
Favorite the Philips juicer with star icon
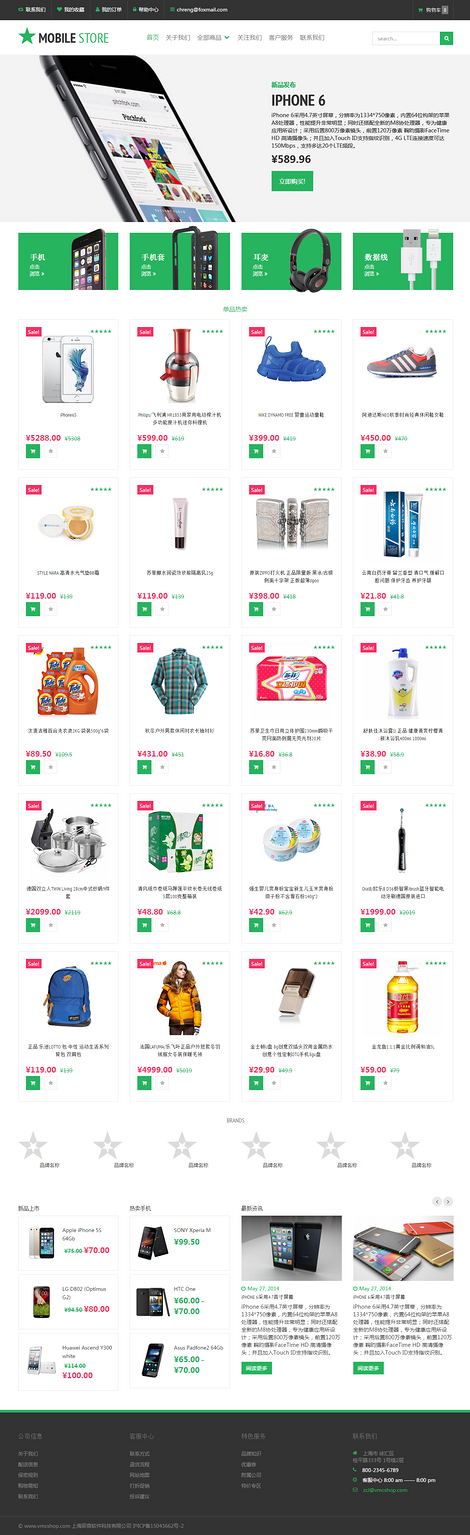coord(161,451)
